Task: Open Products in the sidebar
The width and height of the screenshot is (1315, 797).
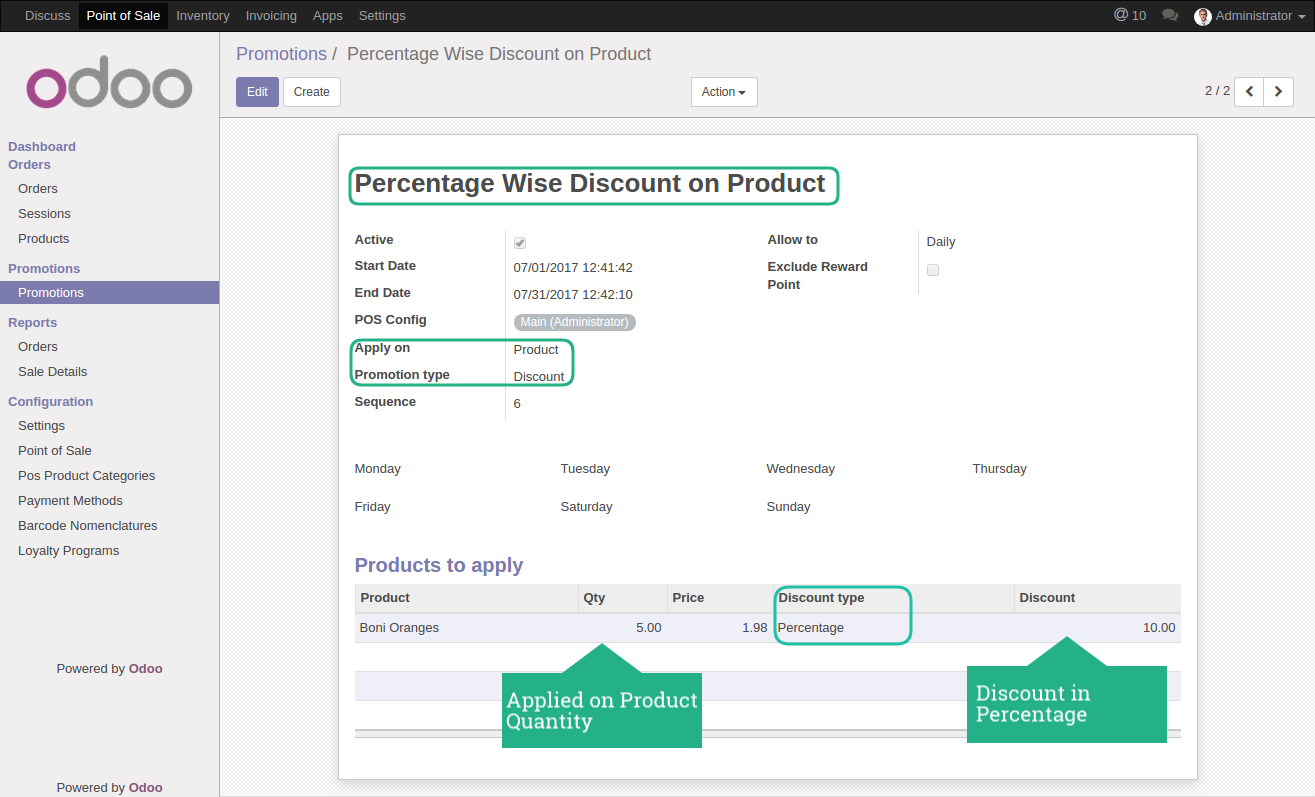Action: [x=43, y=239]
